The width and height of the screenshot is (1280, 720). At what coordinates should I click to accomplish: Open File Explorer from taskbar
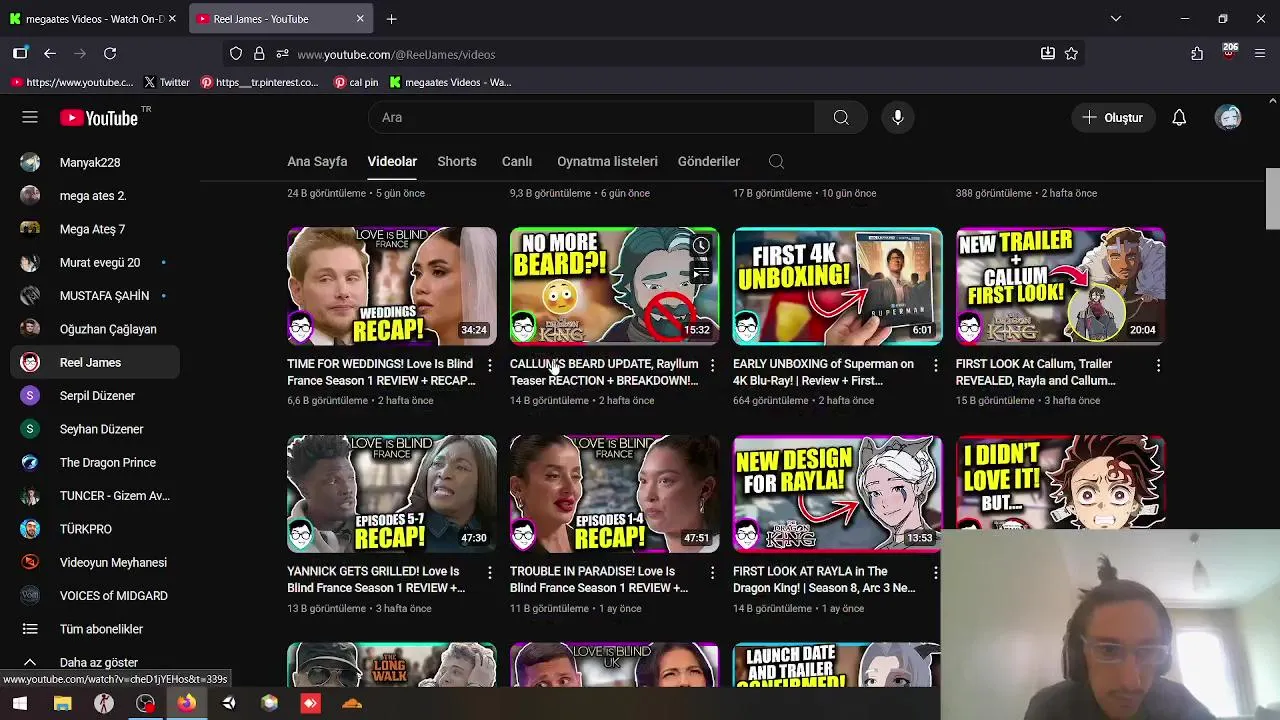62,703
